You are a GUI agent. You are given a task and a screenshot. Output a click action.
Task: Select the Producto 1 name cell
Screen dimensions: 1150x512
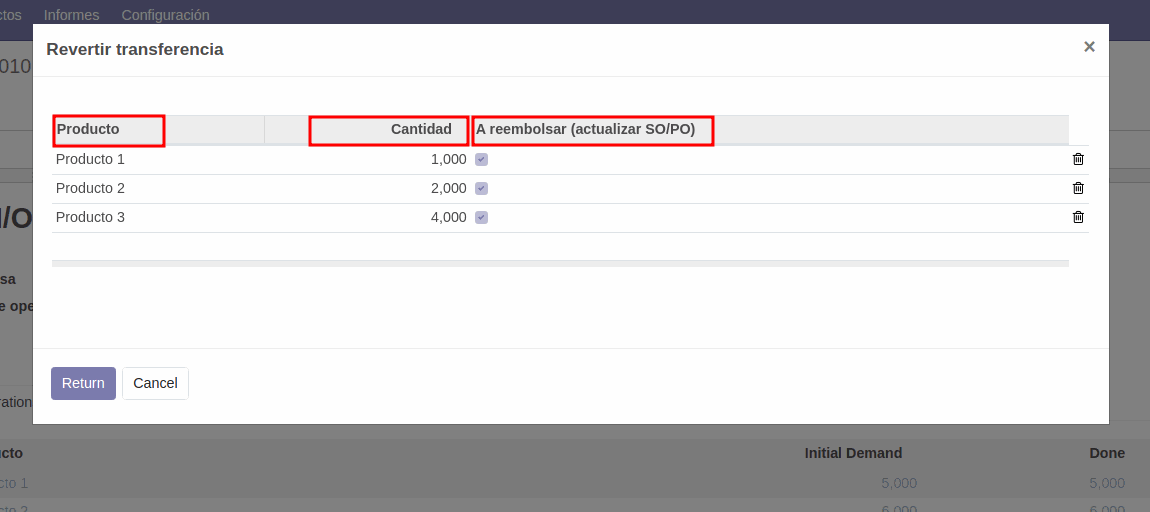[90, 159]
